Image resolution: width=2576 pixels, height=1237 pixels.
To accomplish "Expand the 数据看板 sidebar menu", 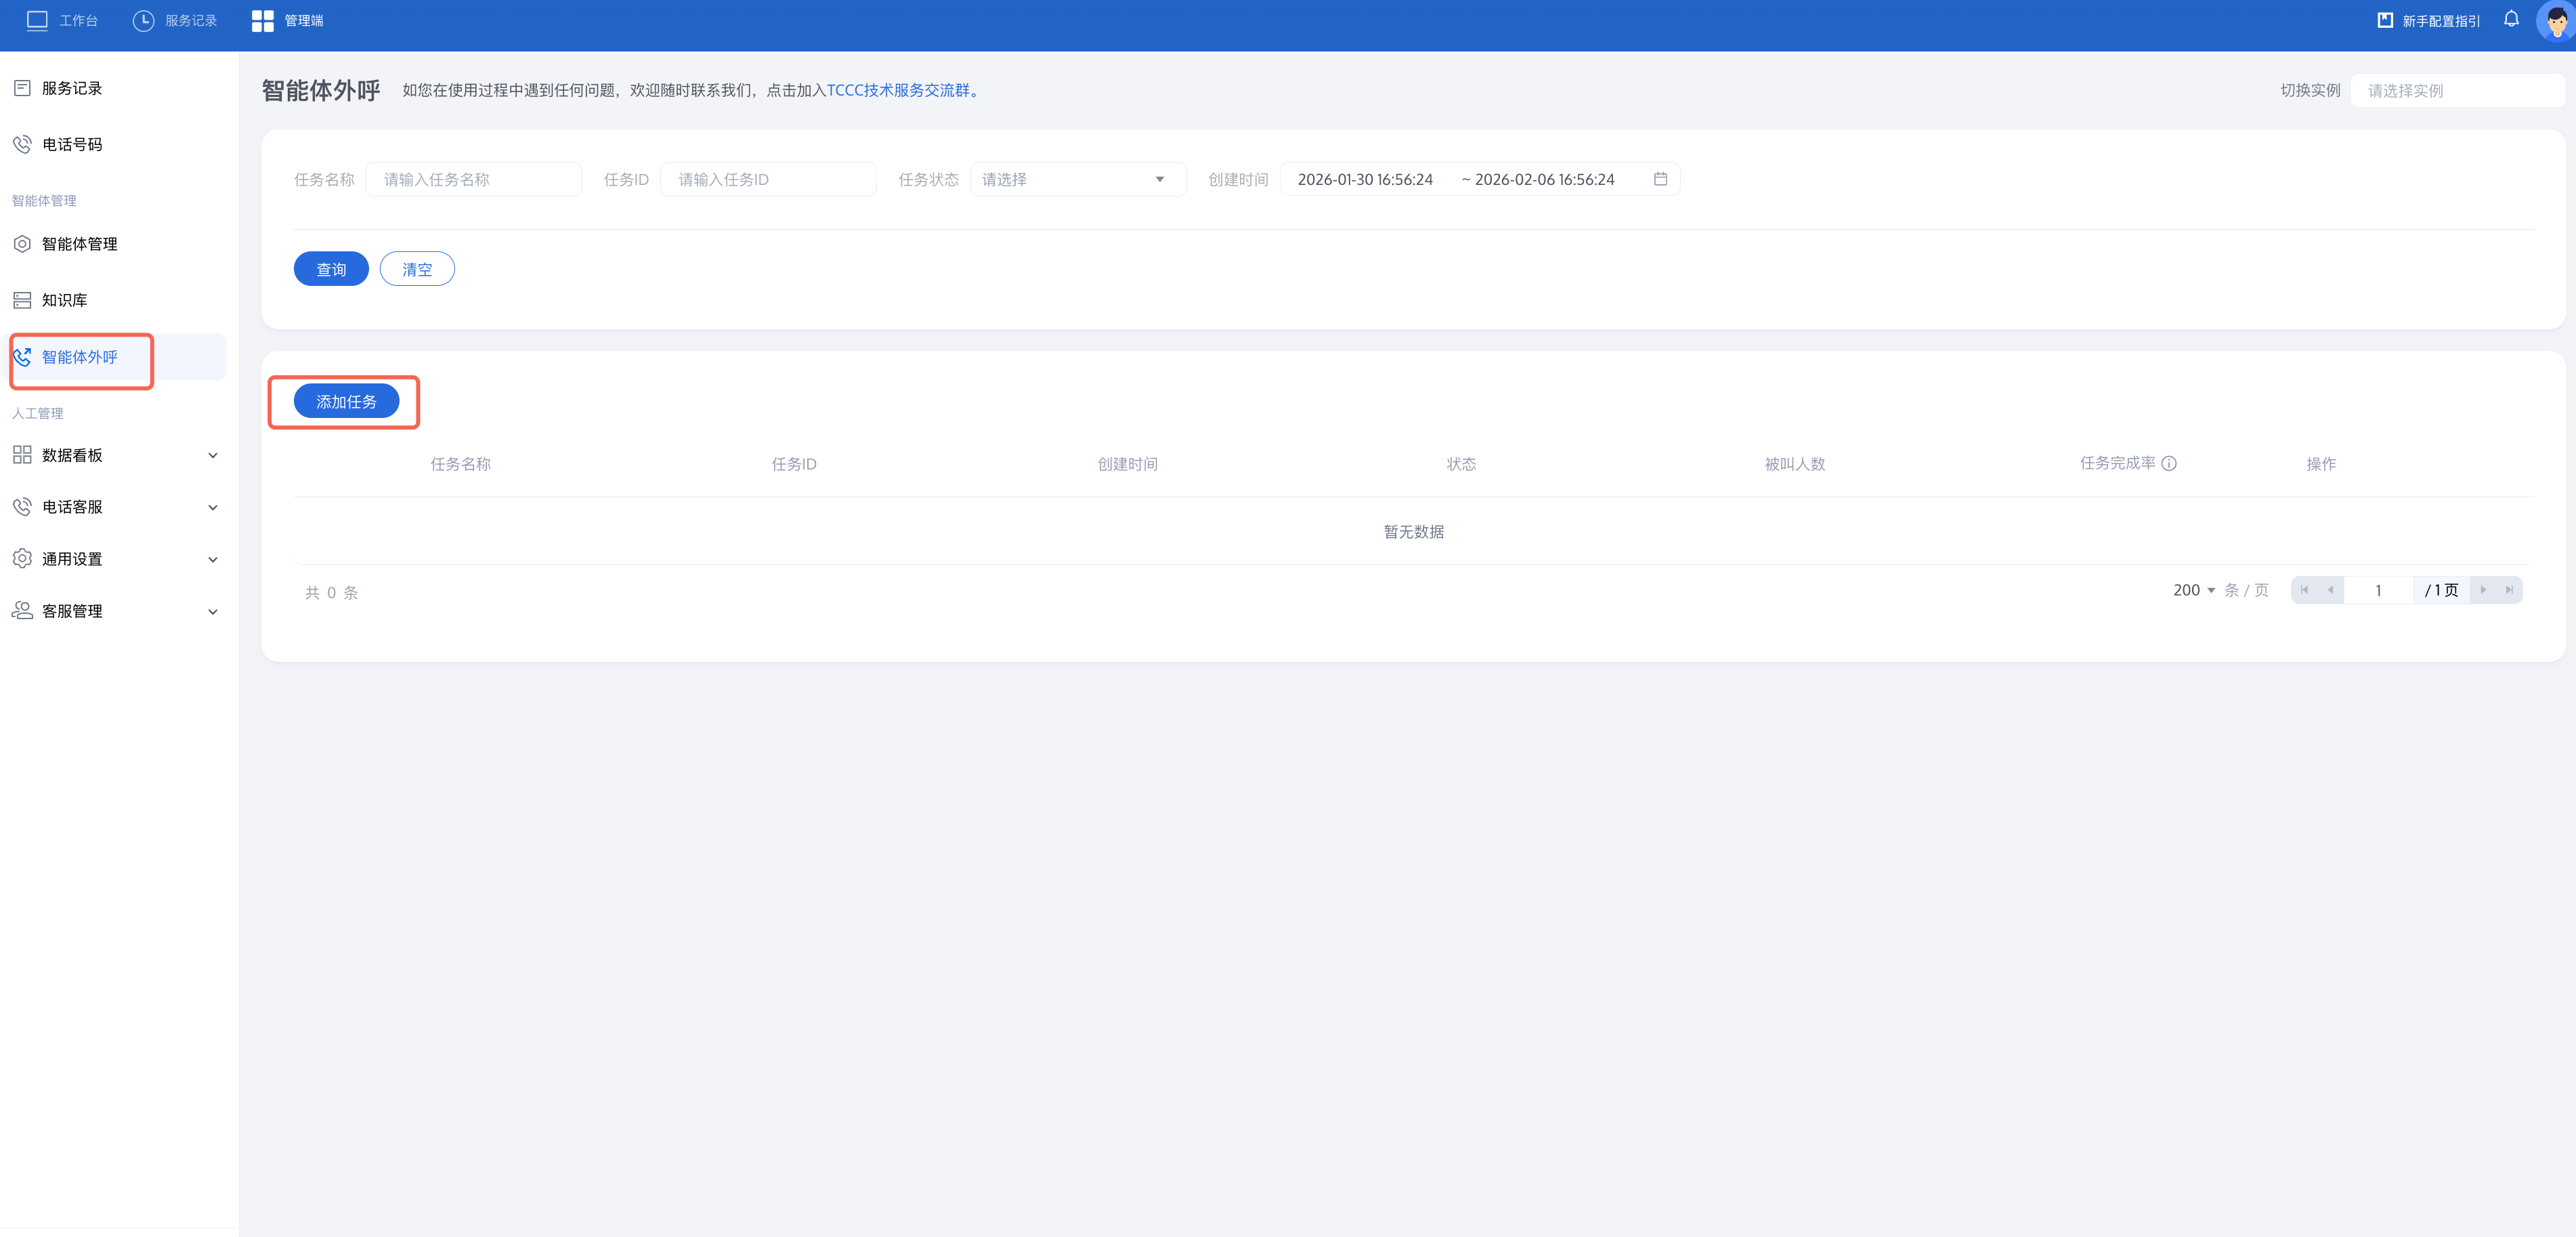I will pos(115,455).
